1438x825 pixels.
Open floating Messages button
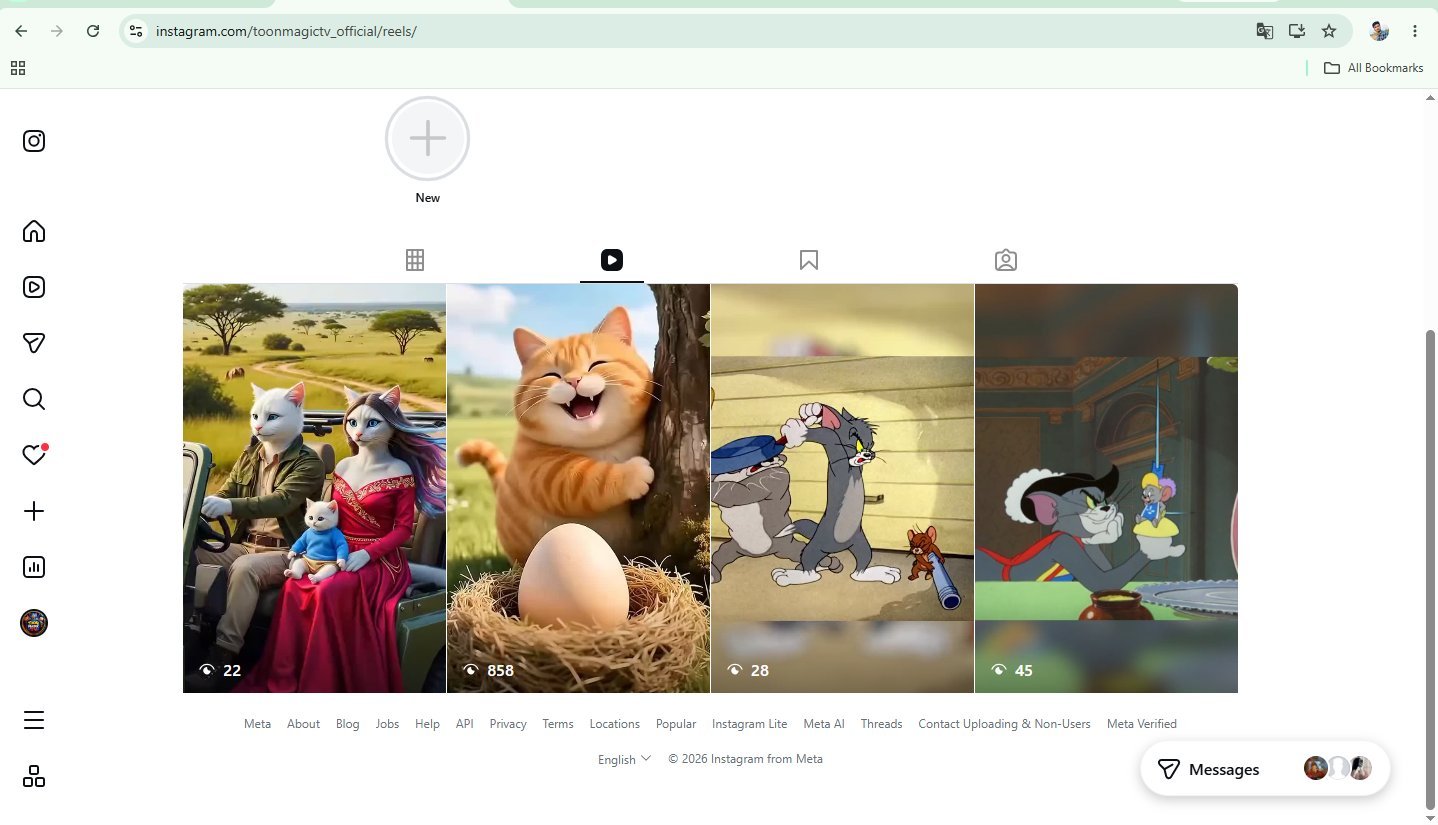tap(1265, 769)
